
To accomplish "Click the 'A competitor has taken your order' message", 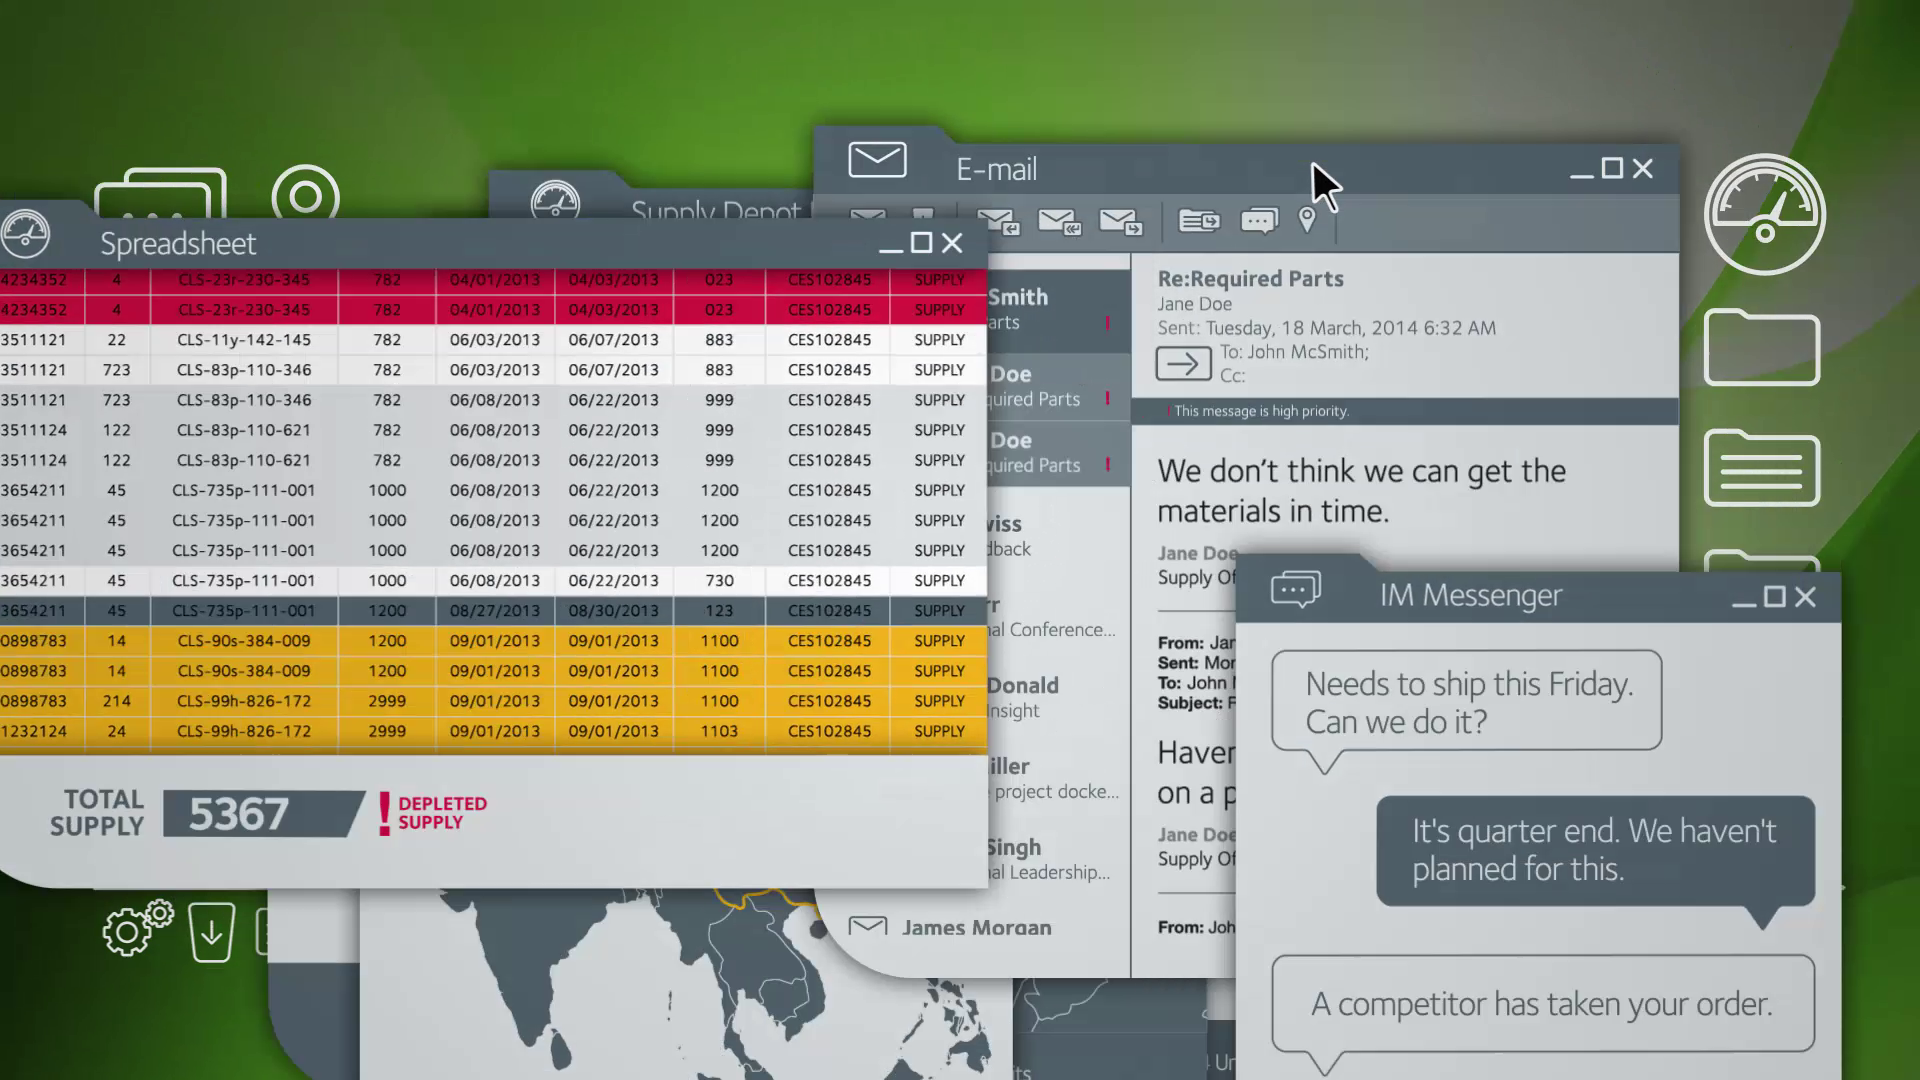I will [x=1541, y=1004].
